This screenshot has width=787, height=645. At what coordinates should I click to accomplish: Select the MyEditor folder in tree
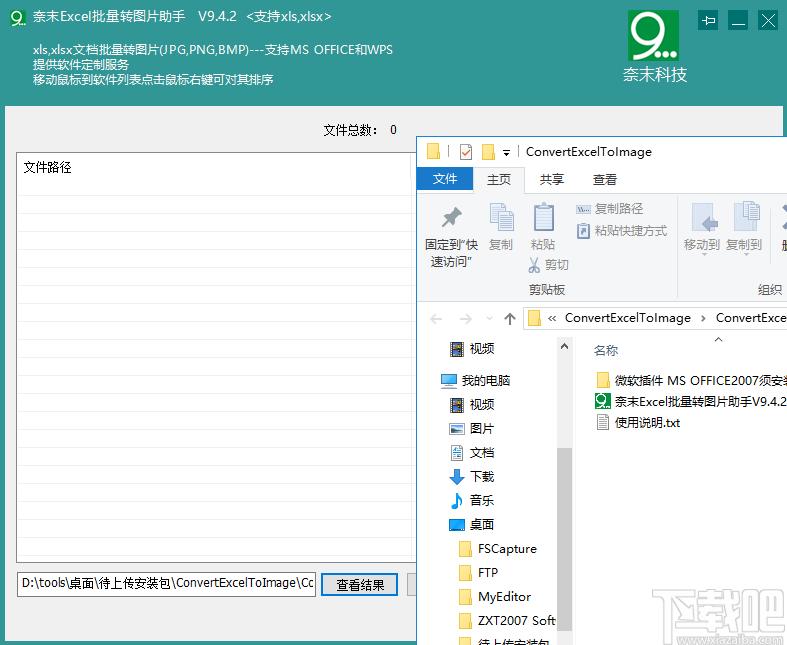pos(495,597)
